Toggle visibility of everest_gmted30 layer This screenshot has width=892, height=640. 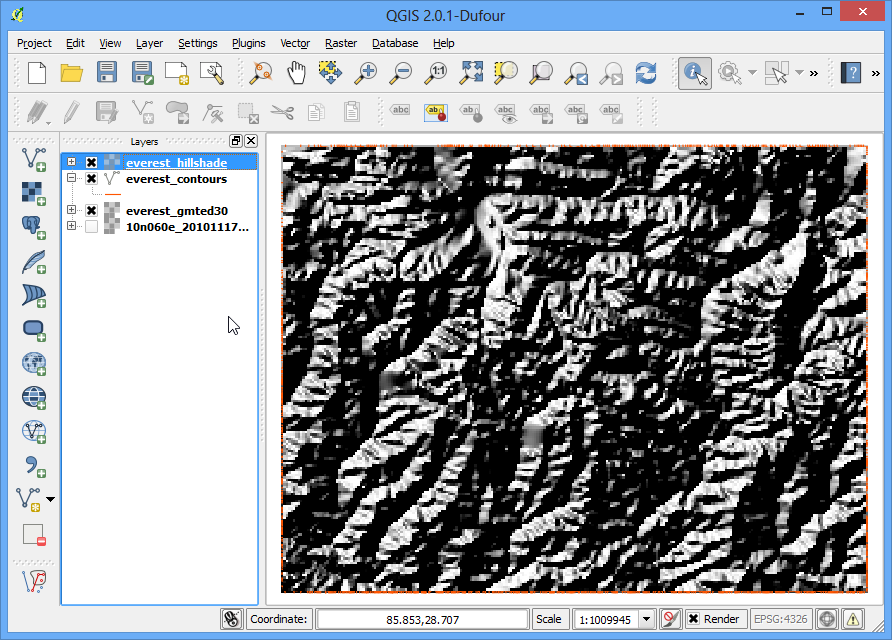[91, 210]
